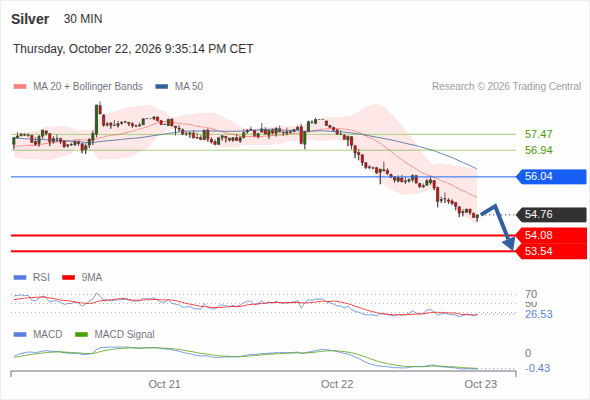Click the RSI legend label

[x=41, y=278]
